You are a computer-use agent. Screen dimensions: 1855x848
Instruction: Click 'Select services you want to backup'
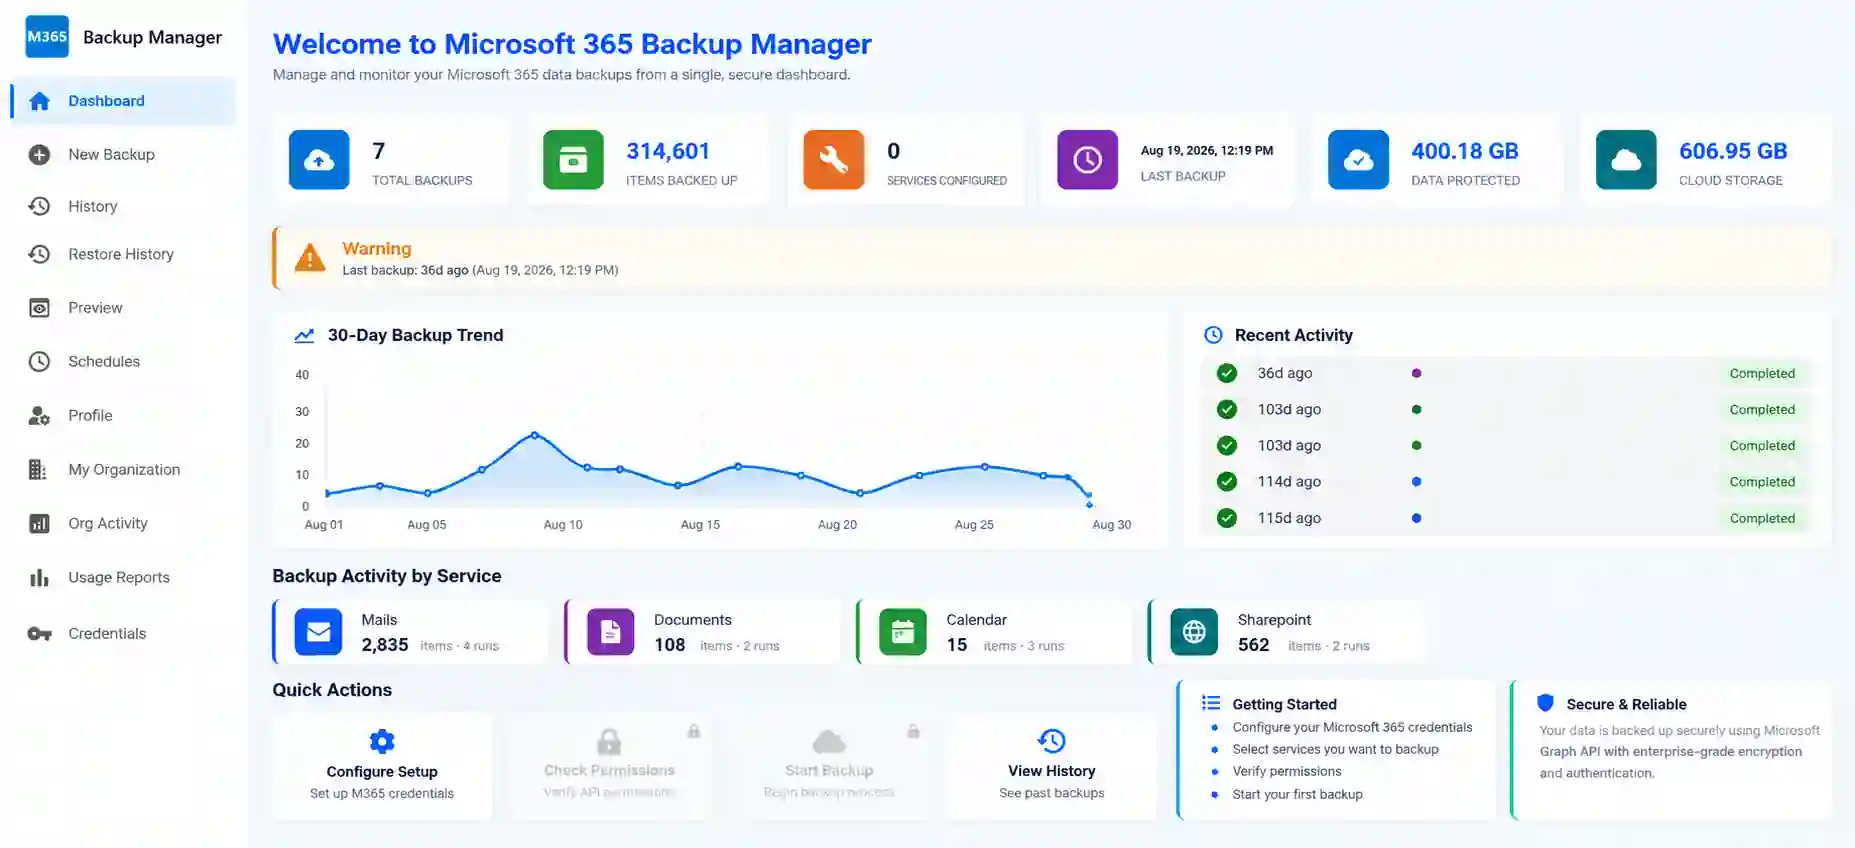[x=1335, y=749]
